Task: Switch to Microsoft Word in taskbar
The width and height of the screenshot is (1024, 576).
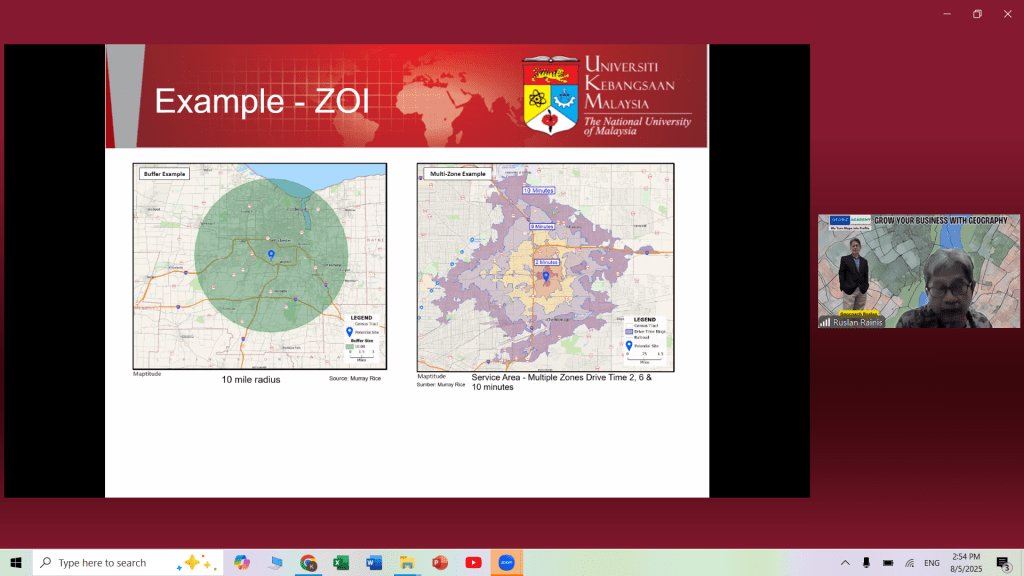Action: (374, 562)
